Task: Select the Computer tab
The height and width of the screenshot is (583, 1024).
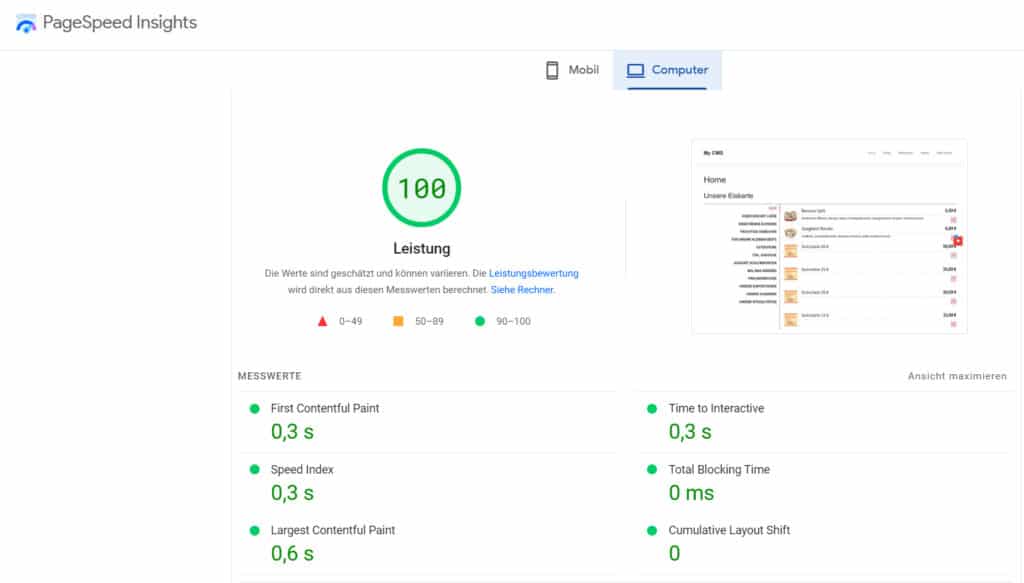Action: (x=667, y=70)
